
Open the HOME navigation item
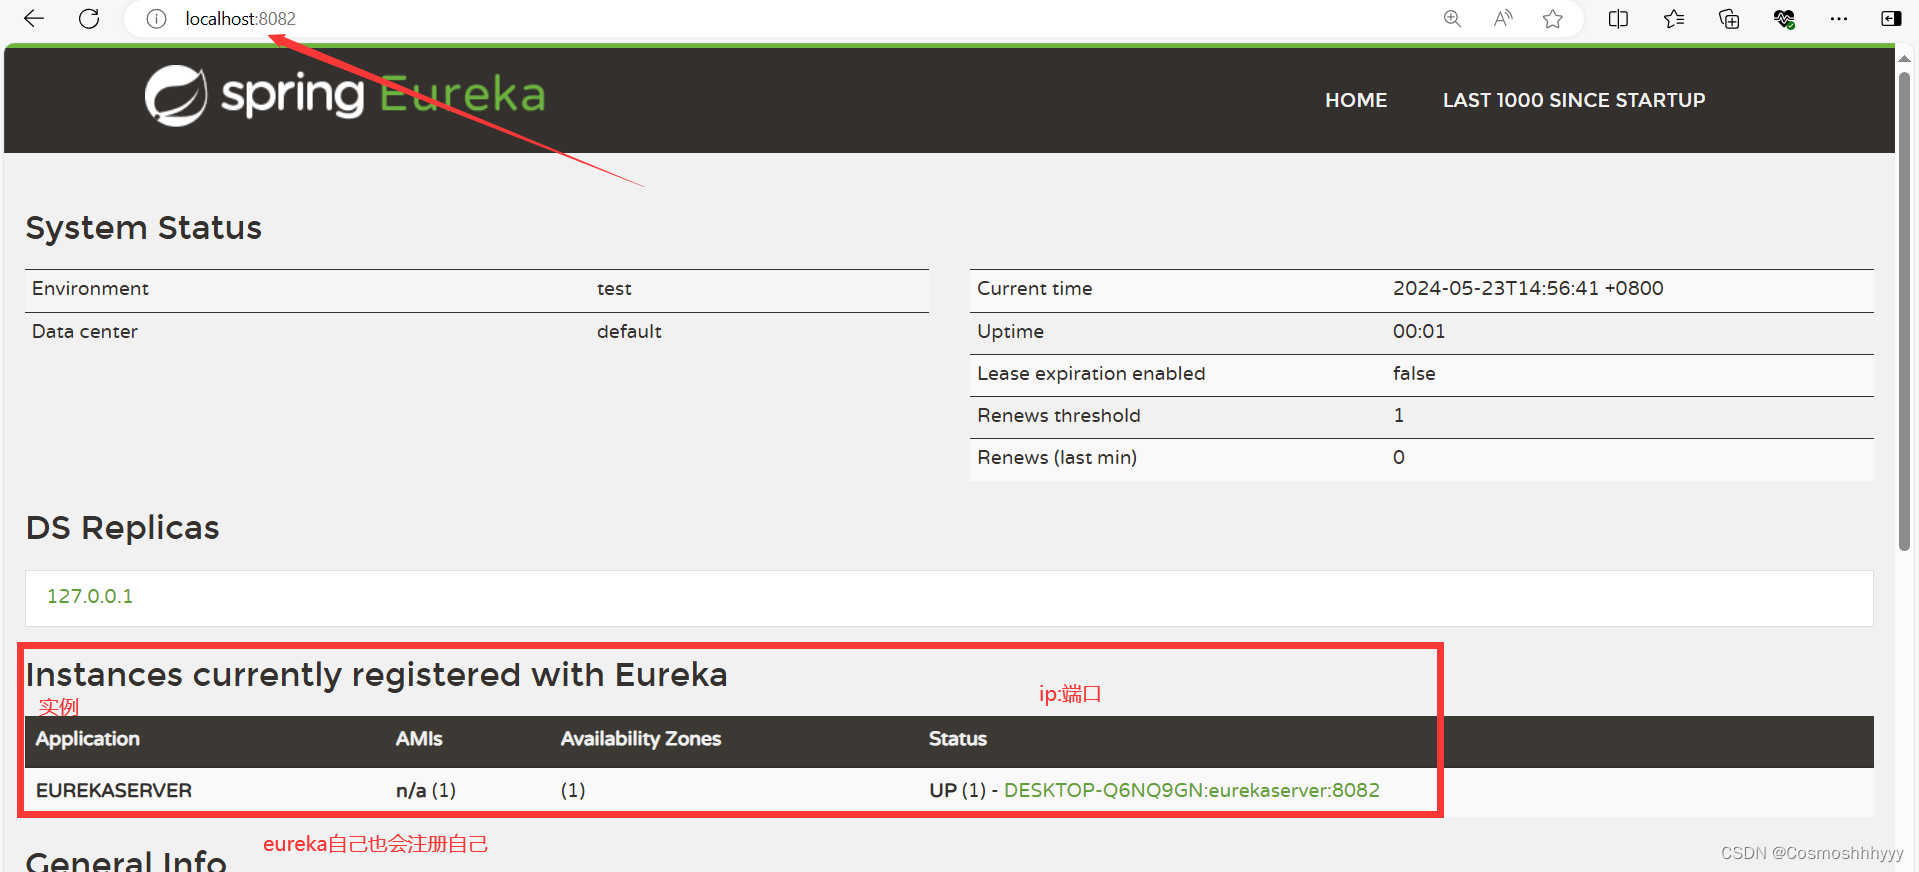1356,100
